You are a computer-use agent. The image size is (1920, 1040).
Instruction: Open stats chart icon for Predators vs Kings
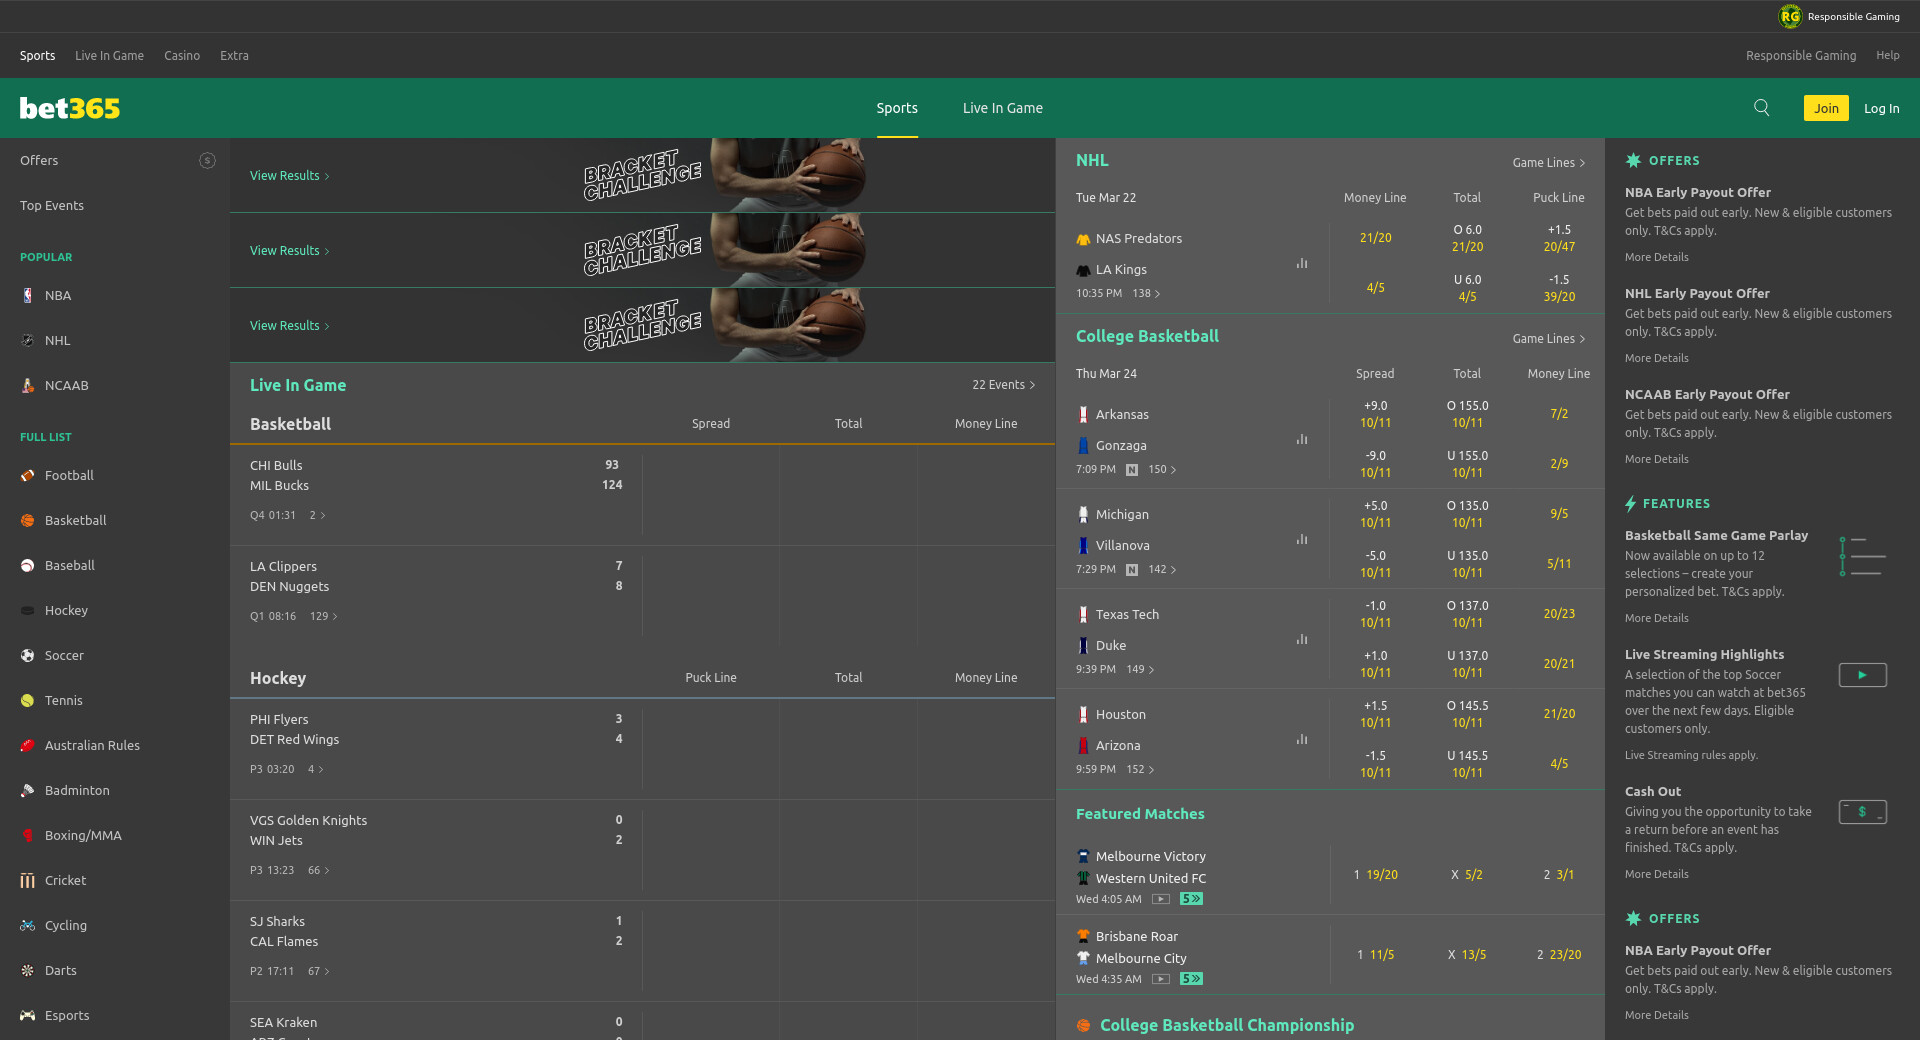pos(1301,264)
